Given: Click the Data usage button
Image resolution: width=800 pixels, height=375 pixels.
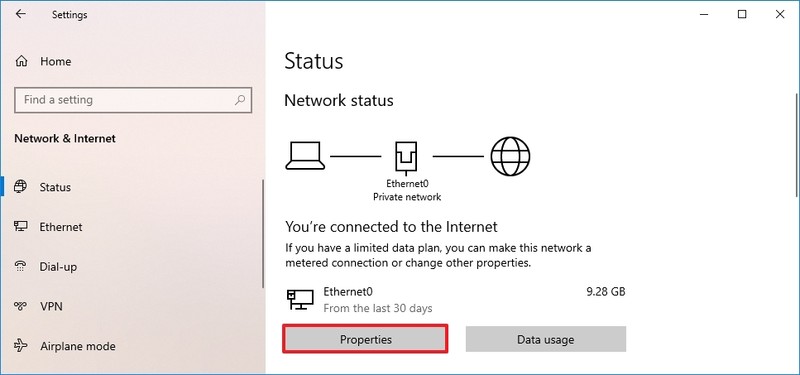Looking at the screenshot, I should tap(545, 339).
